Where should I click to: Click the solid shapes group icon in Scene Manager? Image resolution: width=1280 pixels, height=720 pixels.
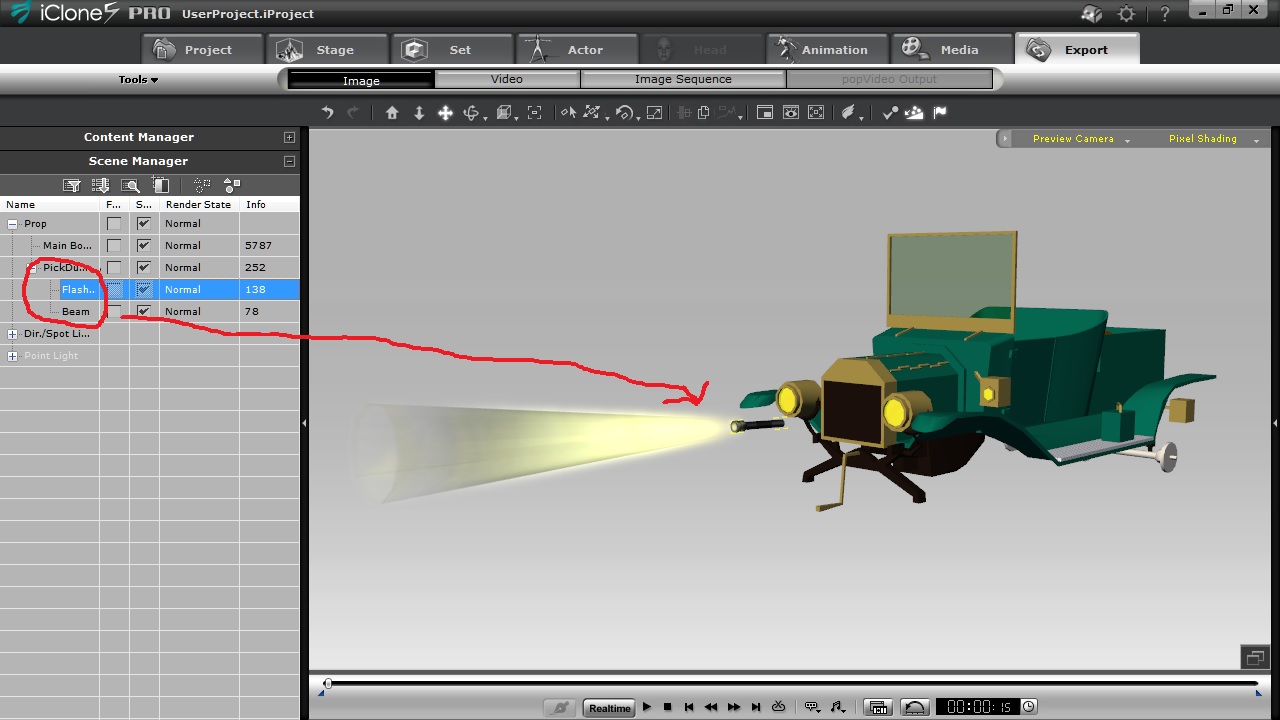pos(232,185)
